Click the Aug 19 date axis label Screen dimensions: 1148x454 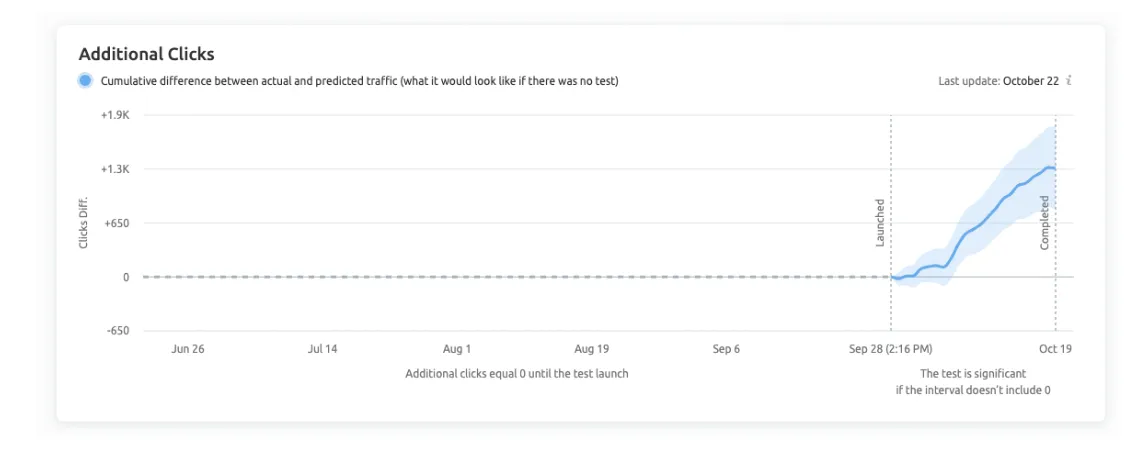591,349
